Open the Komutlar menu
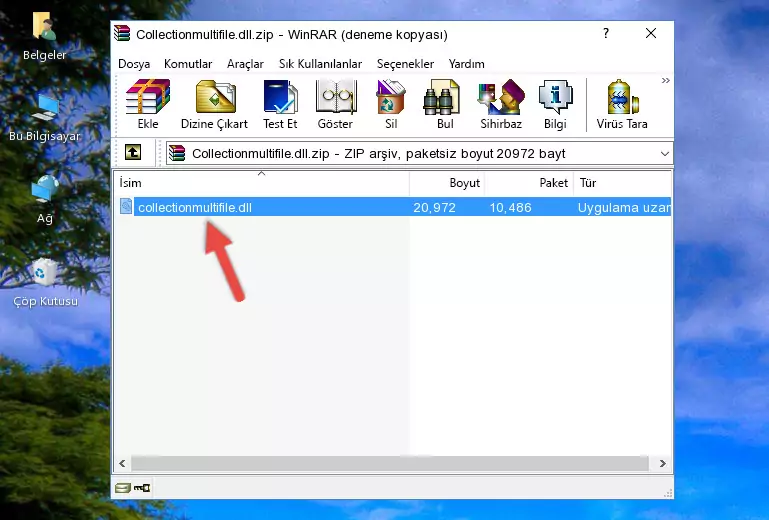 click(x=188, y=64)
